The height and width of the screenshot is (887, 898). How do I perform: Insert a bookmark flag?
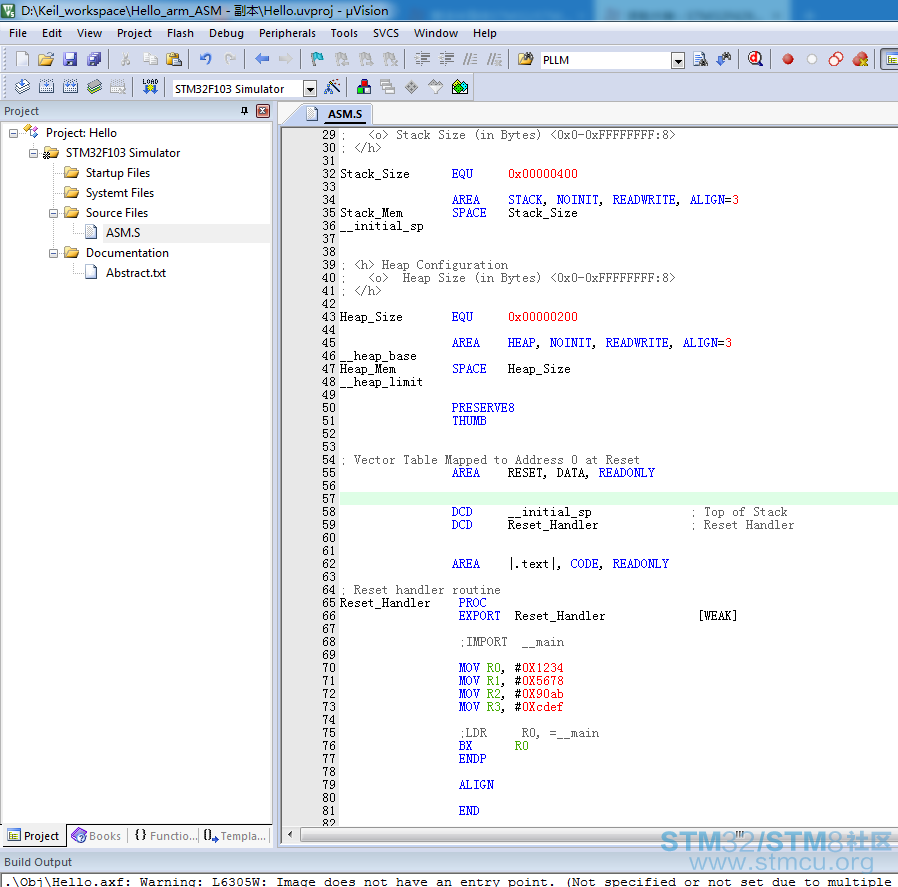click(x=317, y=60)
